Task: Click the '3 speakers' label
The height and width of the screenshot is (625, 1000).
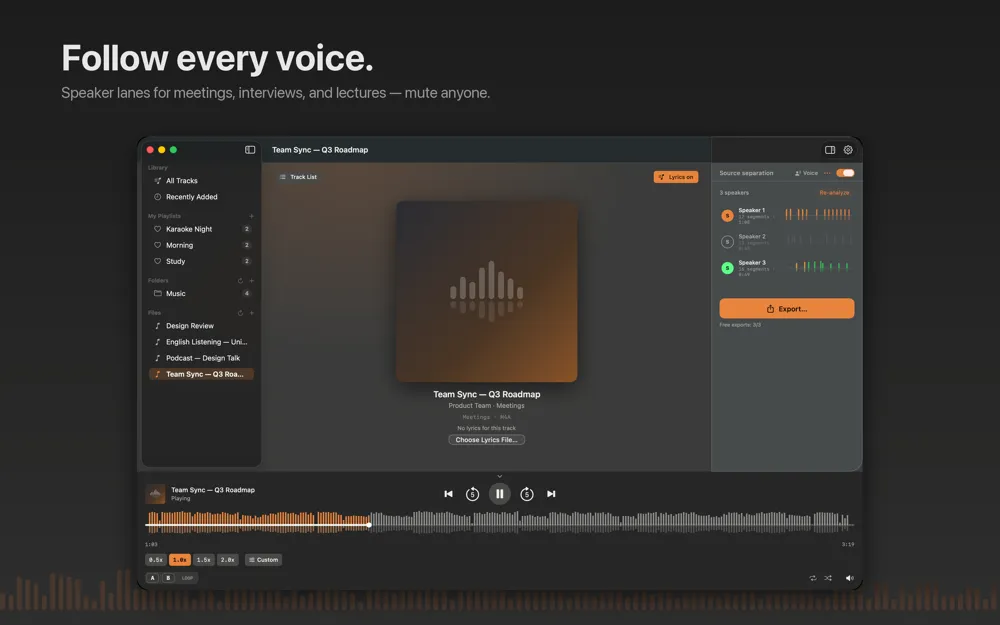Action: (734, 193)
